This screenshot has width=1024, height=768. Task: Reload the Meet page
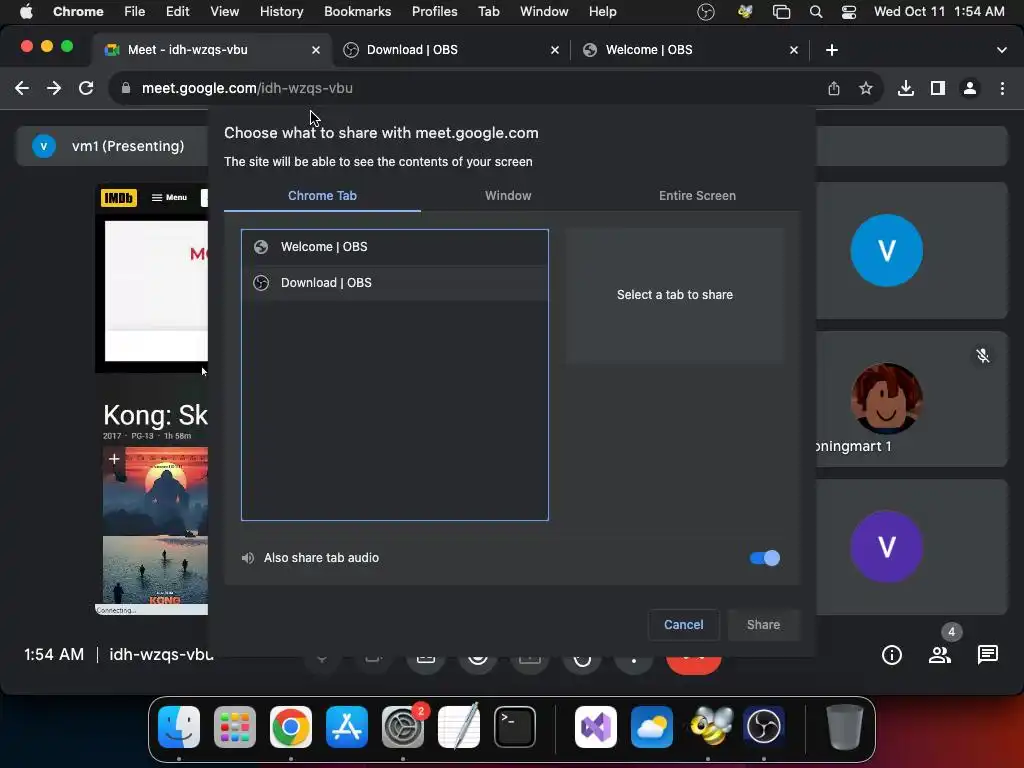(x=86, y=88)
